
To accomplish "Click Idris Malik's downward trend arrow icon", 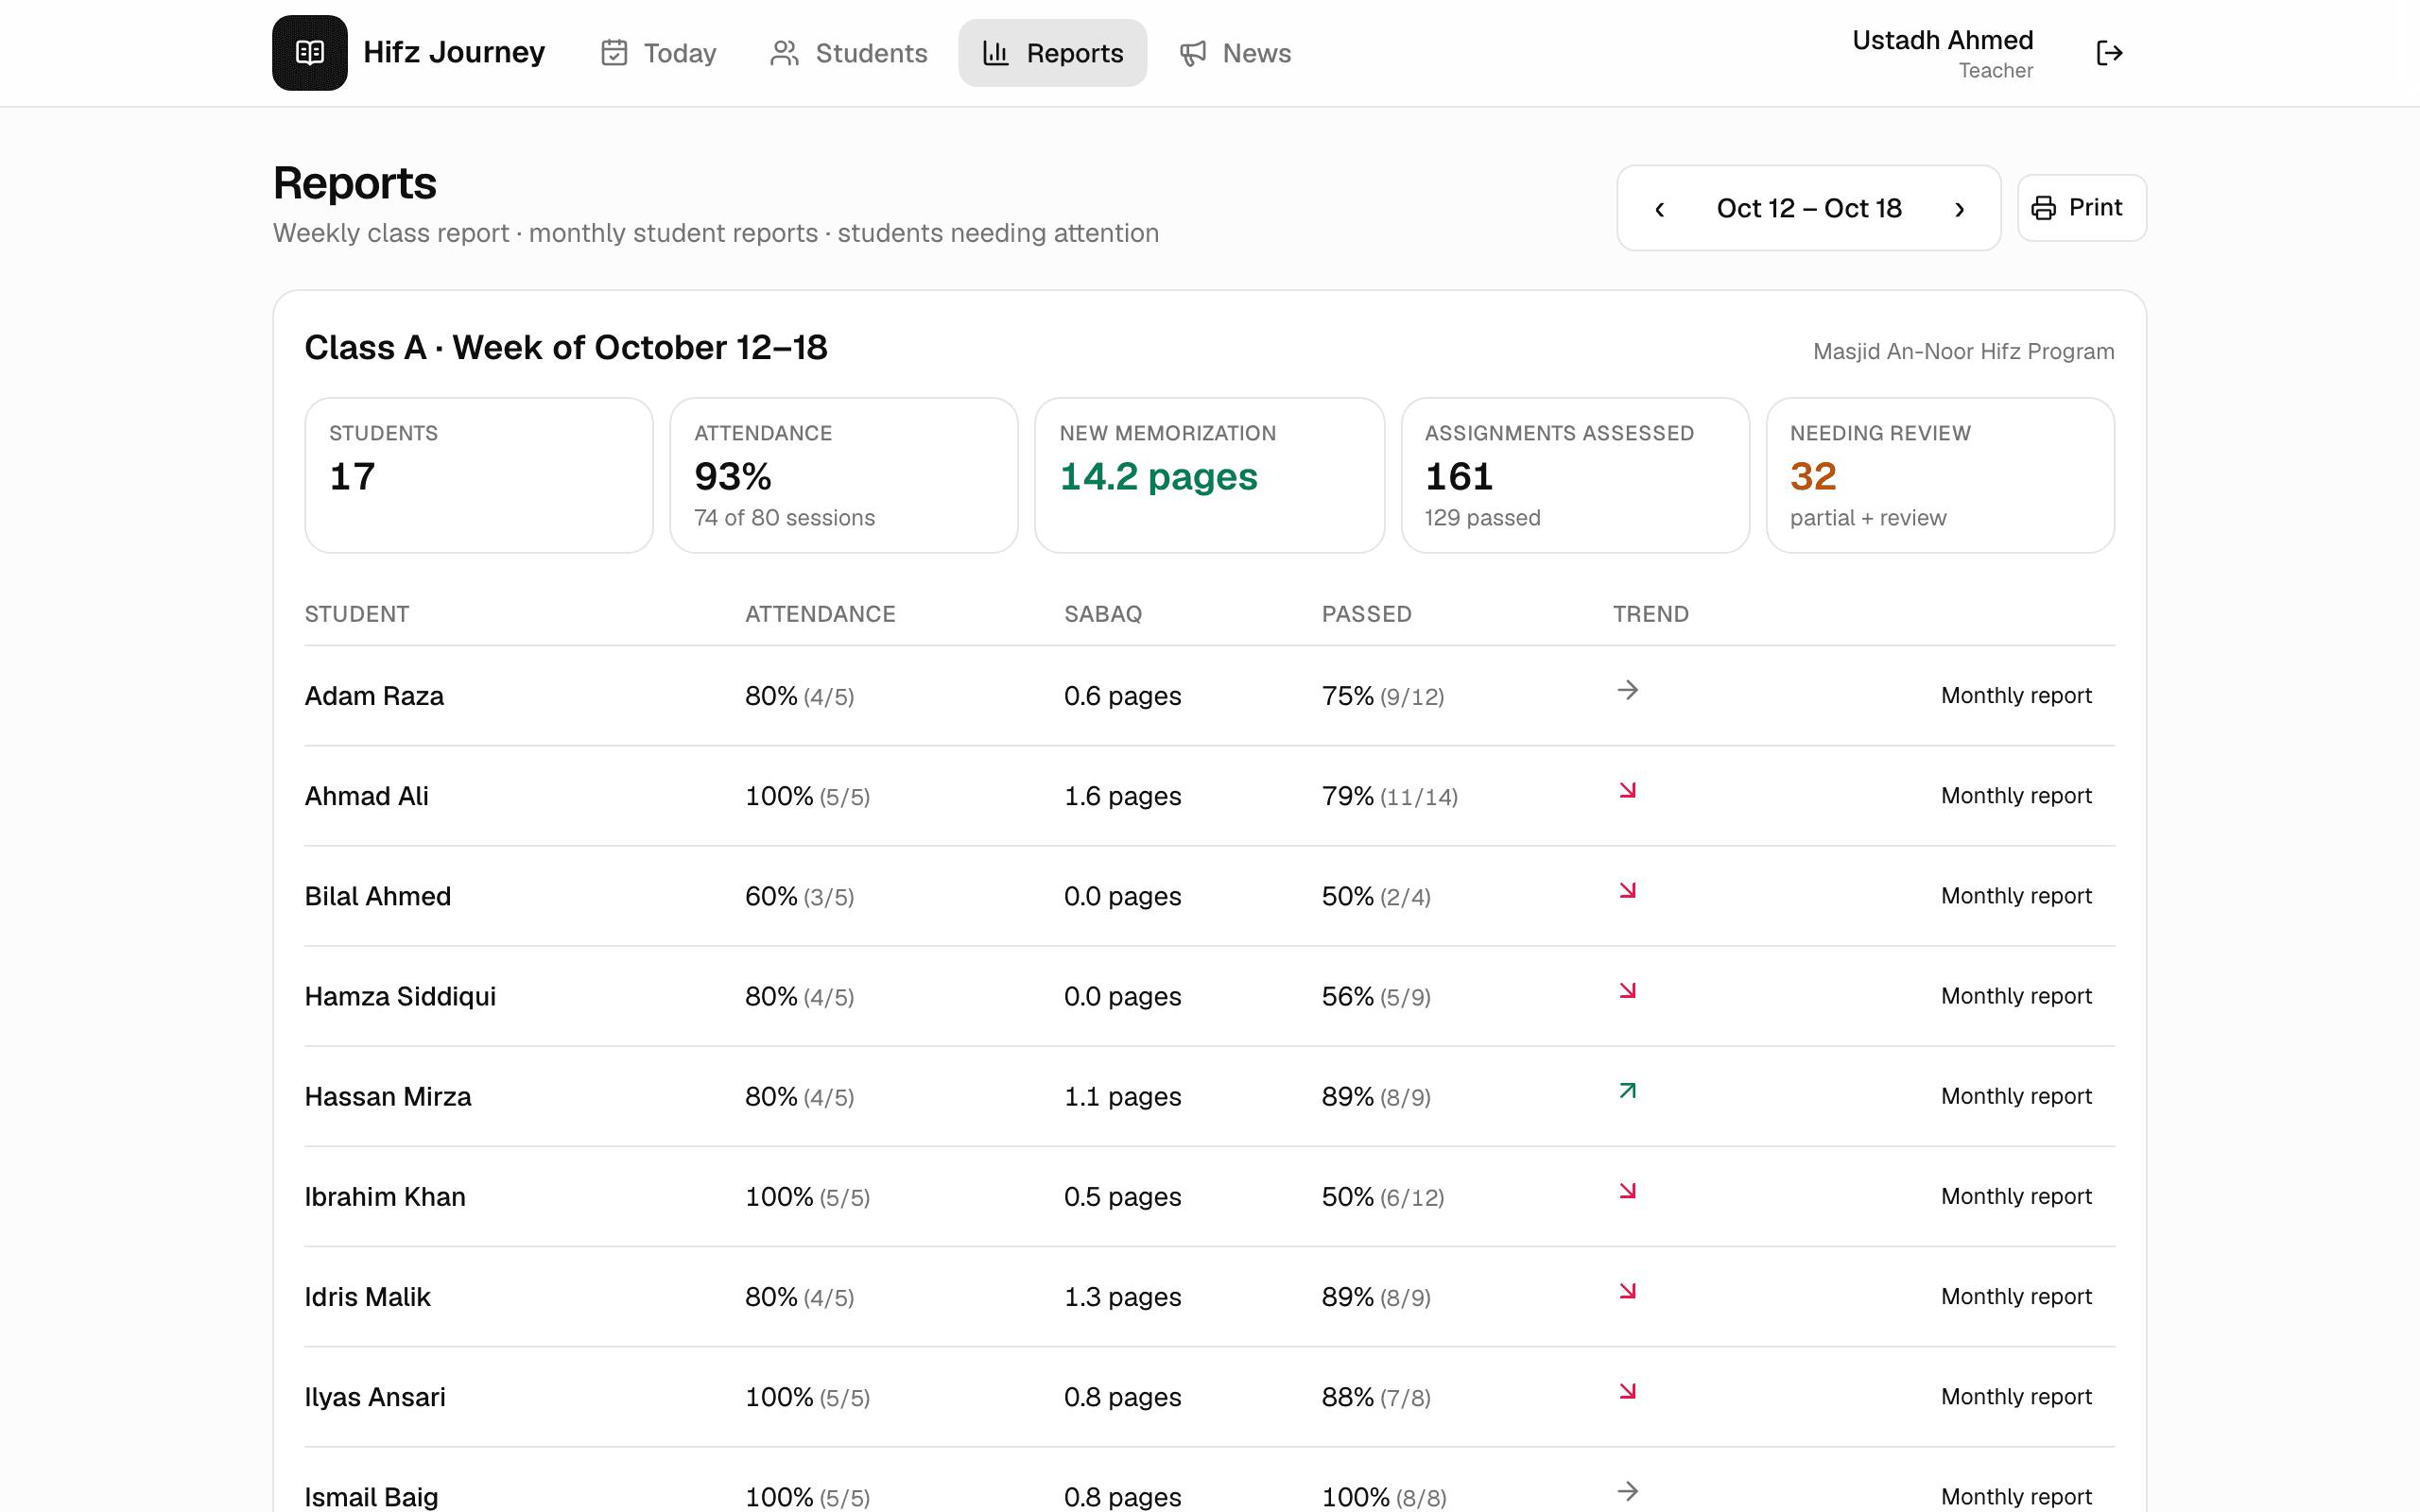I will point(1627,1291).
